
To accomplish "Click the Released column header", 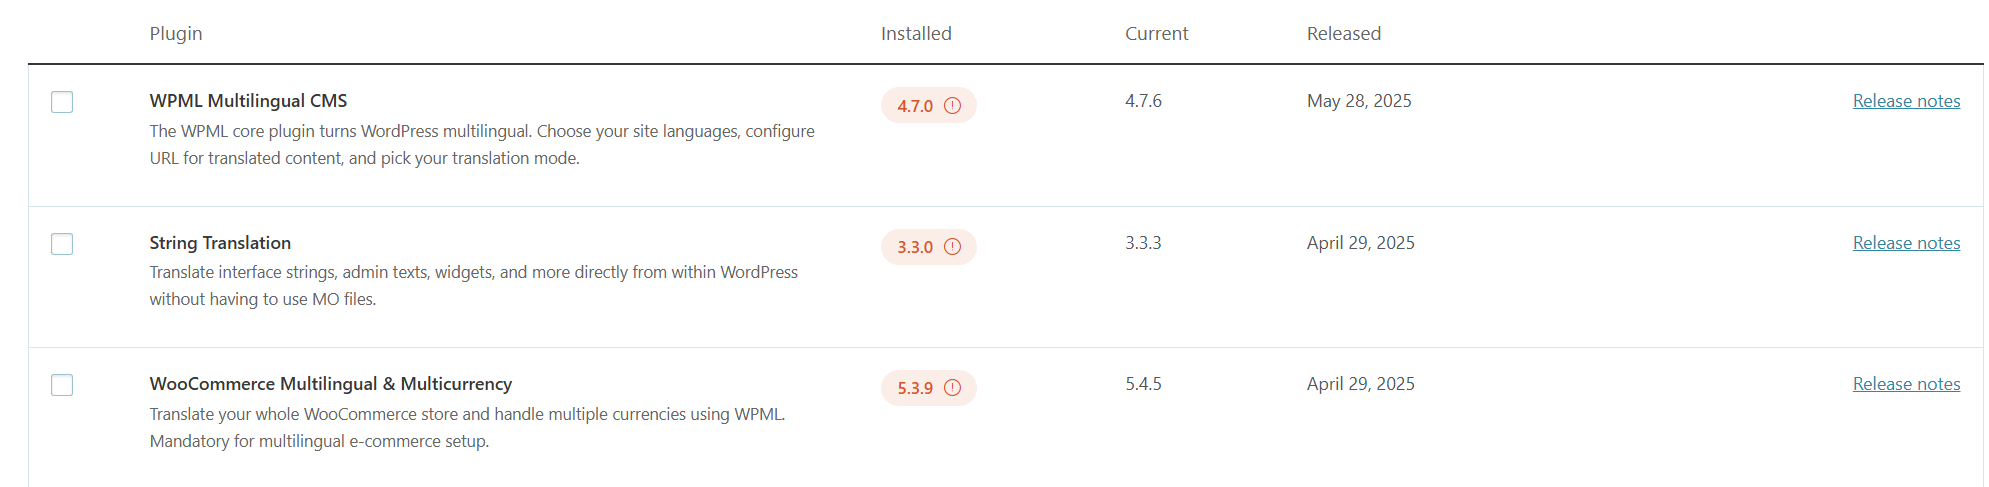I will click(x=1343, y=33).
